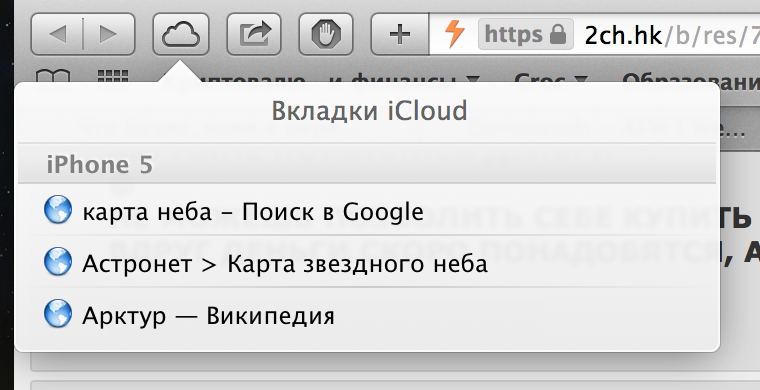Open карта неба – Поиск в Google tab
This screenshot has width=760, height=390.
(367, 212)
